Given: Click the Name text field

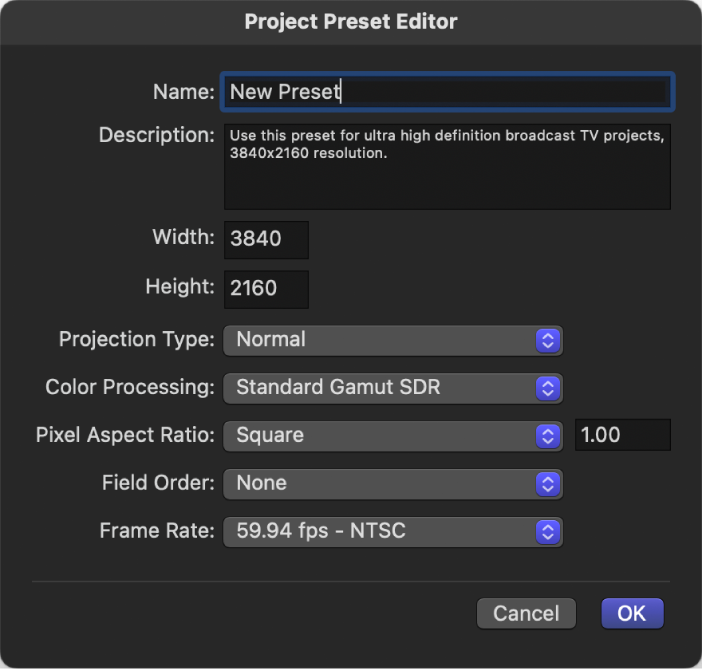Looking at the screenshot, I should click(x=446, y=92).
